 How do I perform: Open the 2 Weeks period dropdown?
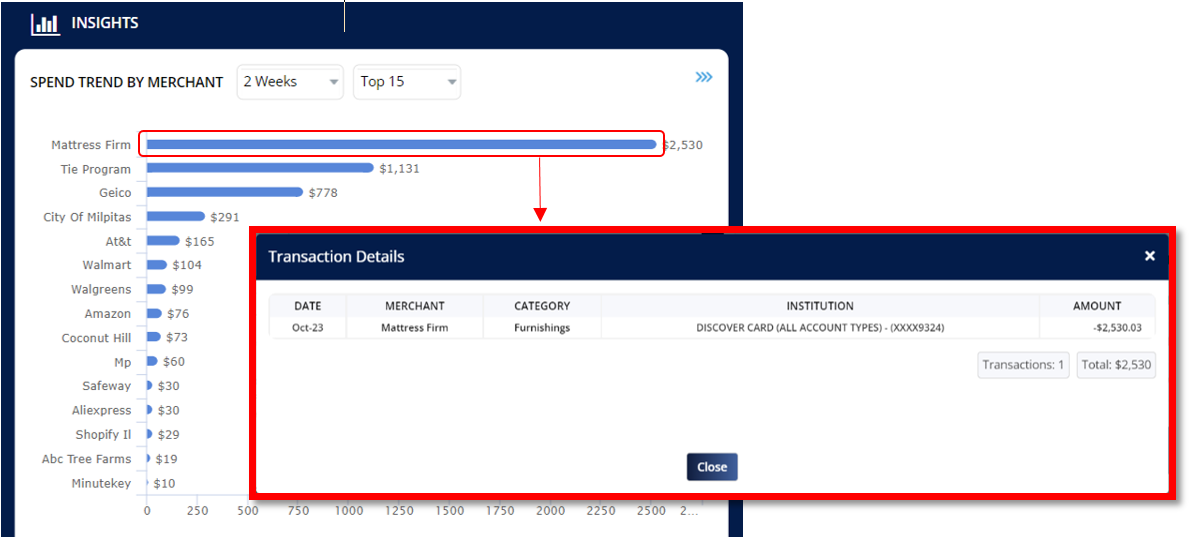pyautogui.click(x=290, y=82)
